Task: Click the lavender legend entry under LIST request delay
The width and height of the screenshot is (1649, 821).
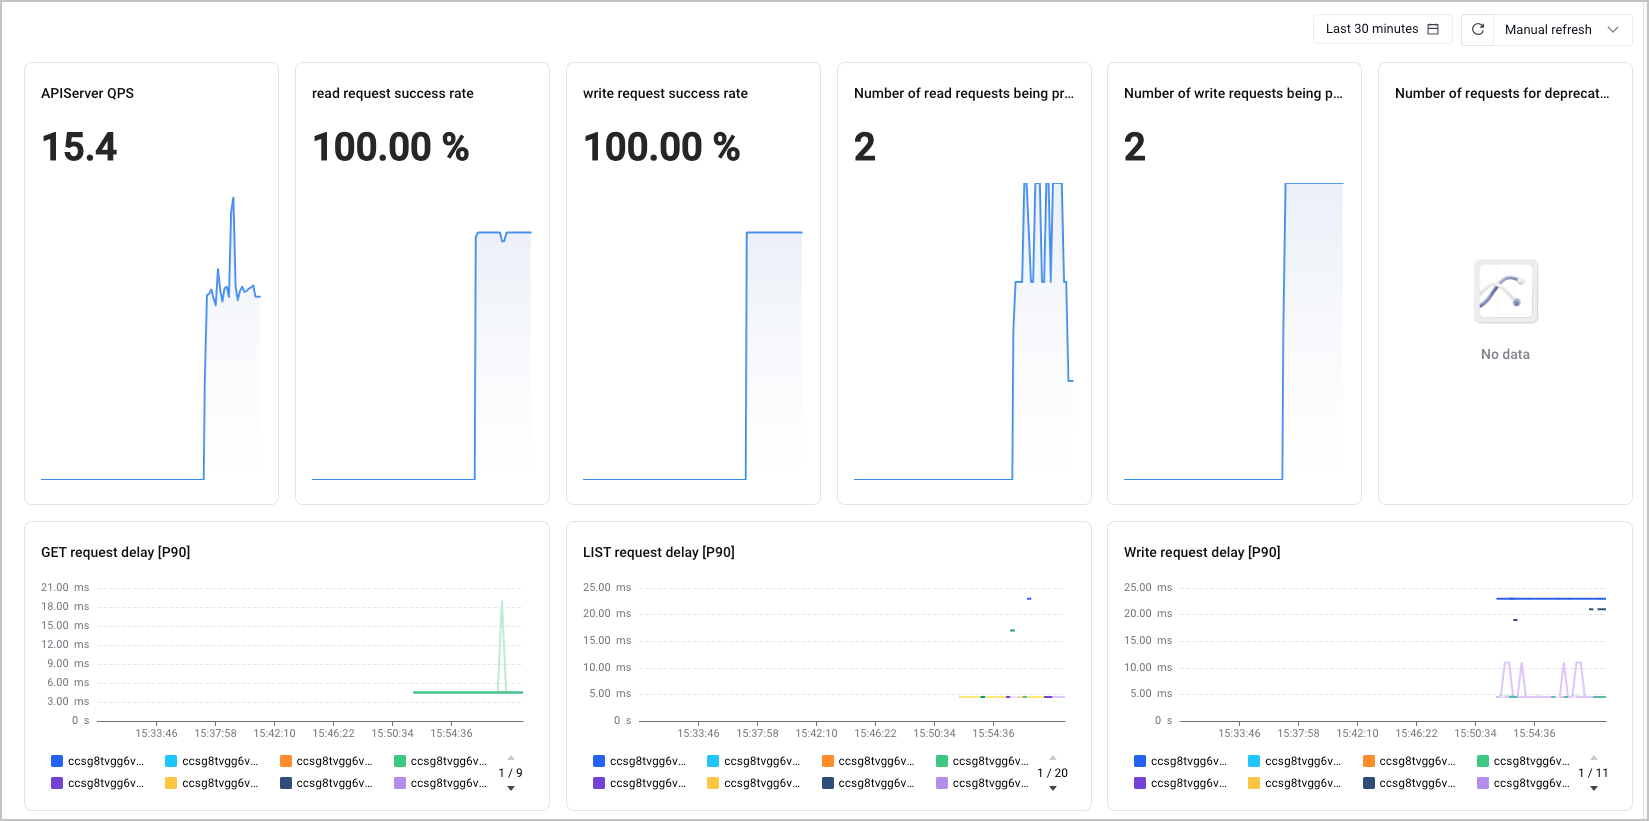Action: click(982, 783)
